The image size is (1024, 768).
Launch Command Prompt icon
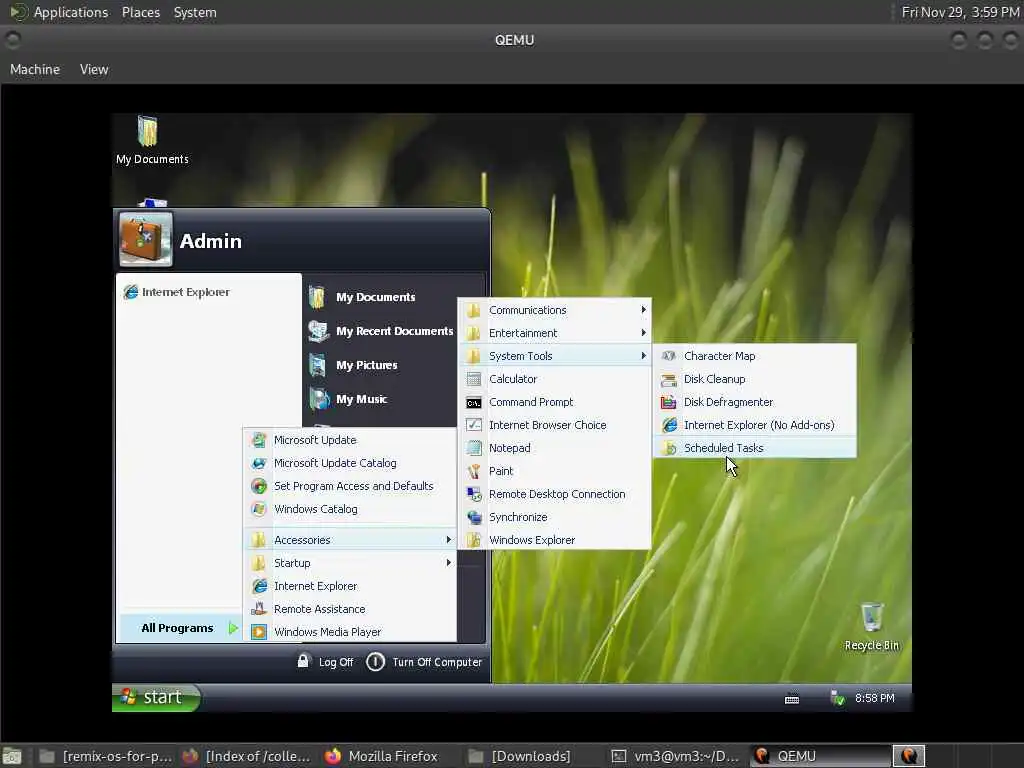coord(473,403)
